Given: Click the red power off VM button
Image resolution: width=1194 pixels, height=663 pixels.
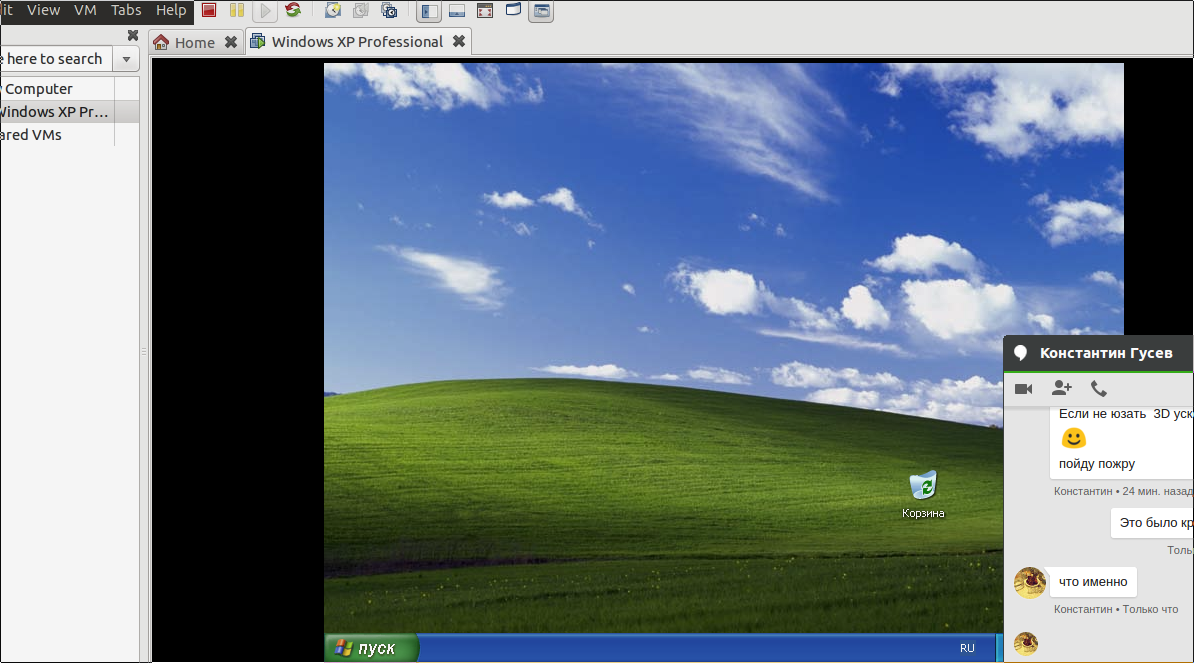Looking at the screenshot, I should [209, 11].
